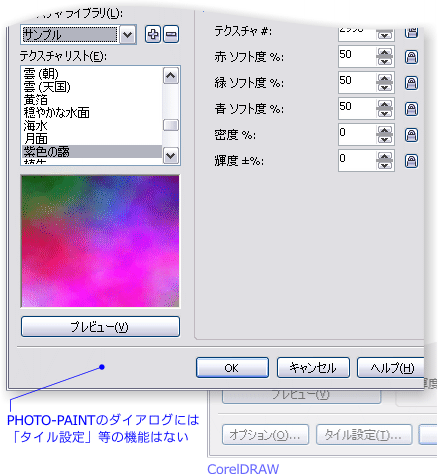Toggle lock for 輝度 ±%
Viewport: 438px width, 474px height.
pos(411,161)
